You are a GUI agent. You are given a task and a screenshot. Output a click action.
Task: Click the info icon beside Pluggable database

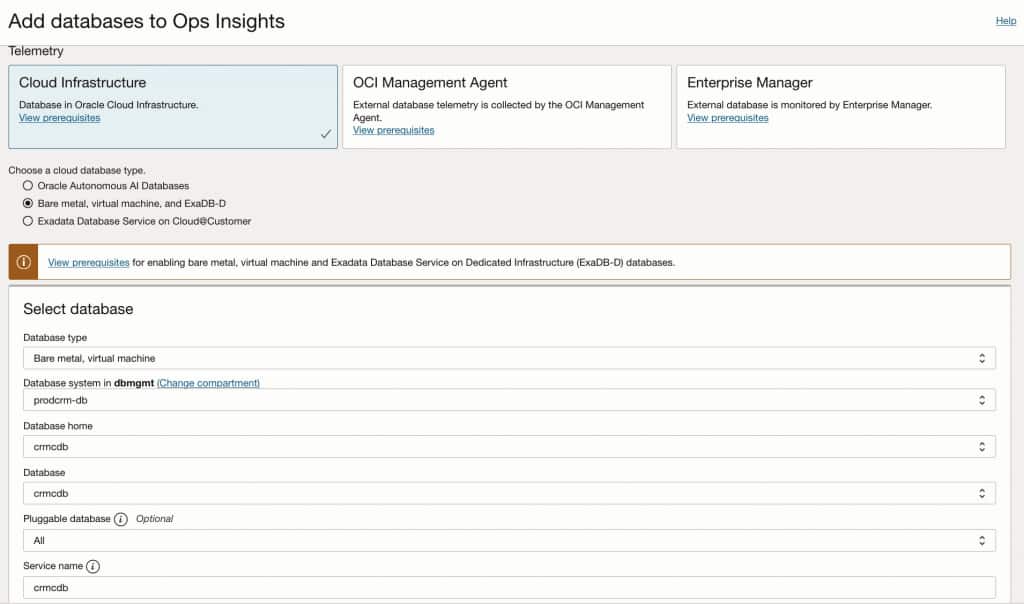coord(121,519)
